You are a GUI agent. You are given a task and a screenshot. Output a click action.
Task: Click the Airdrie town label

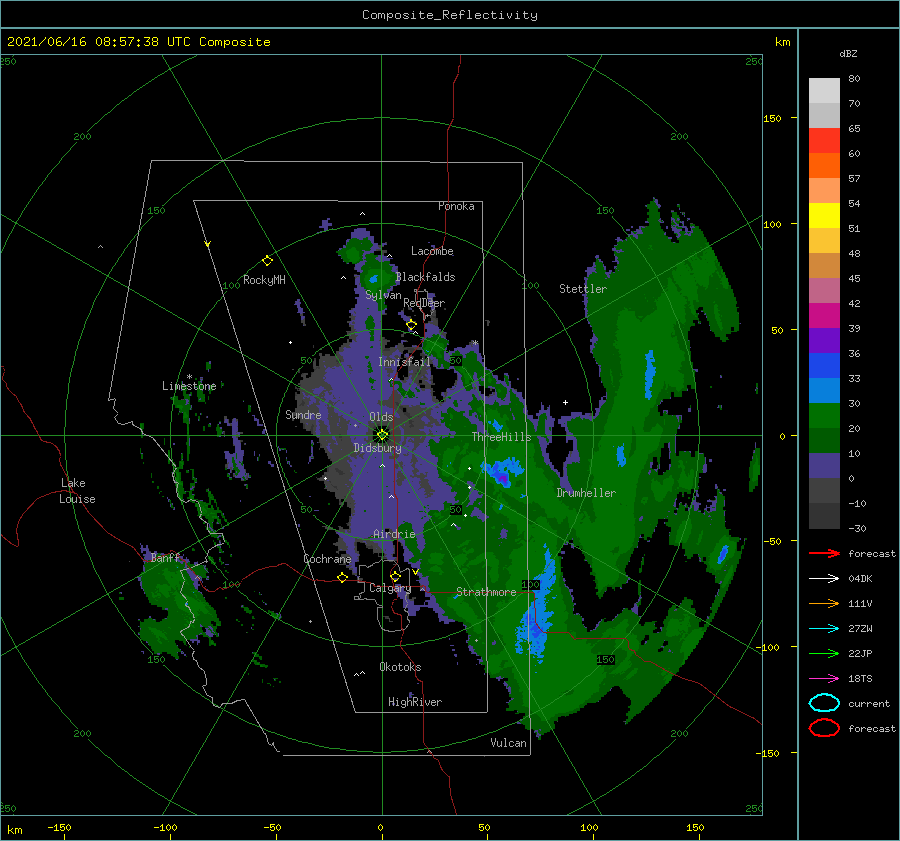394,534
